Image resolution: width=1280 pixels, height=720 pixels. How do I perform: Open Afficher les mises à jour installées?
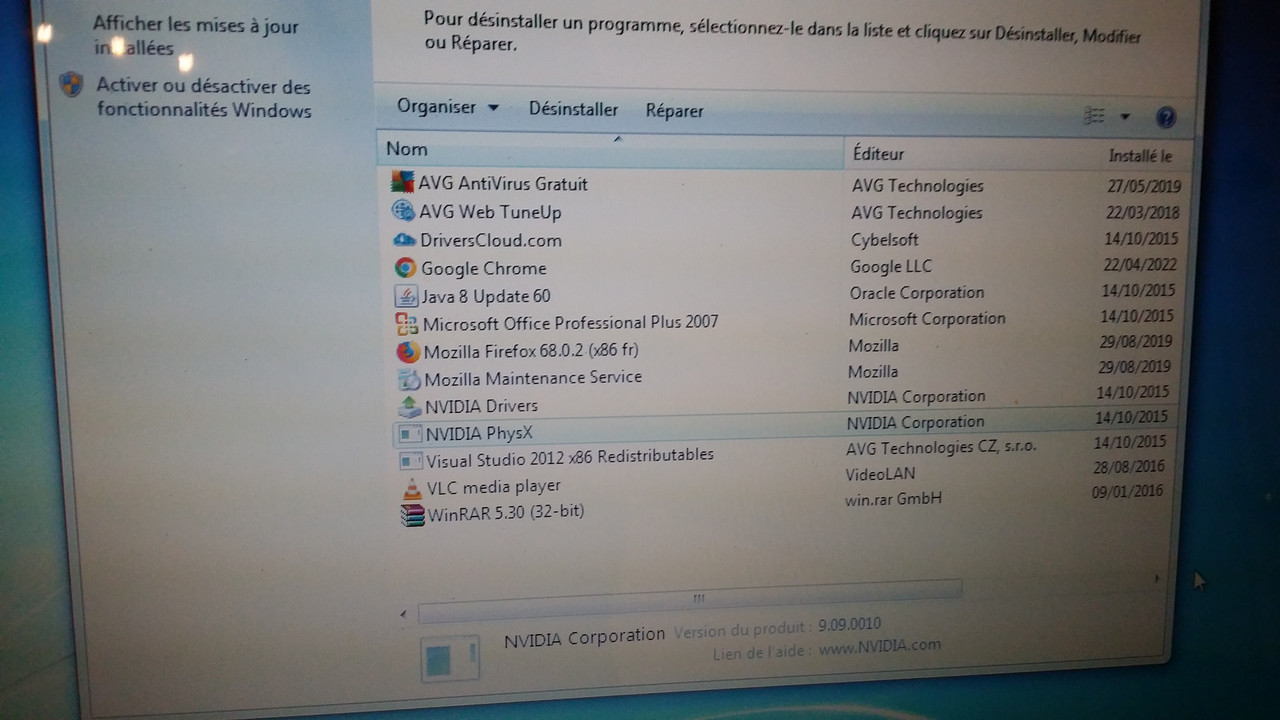click(196, 36)
